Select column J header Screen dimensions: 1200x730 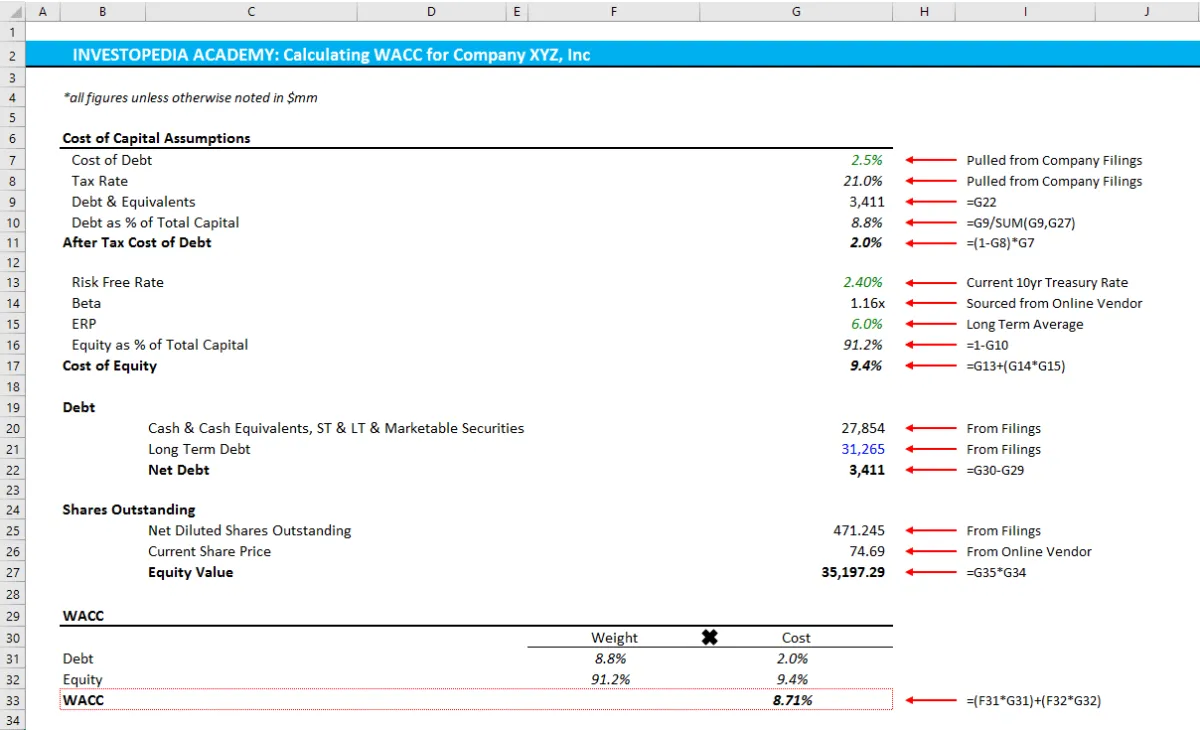1147,11
